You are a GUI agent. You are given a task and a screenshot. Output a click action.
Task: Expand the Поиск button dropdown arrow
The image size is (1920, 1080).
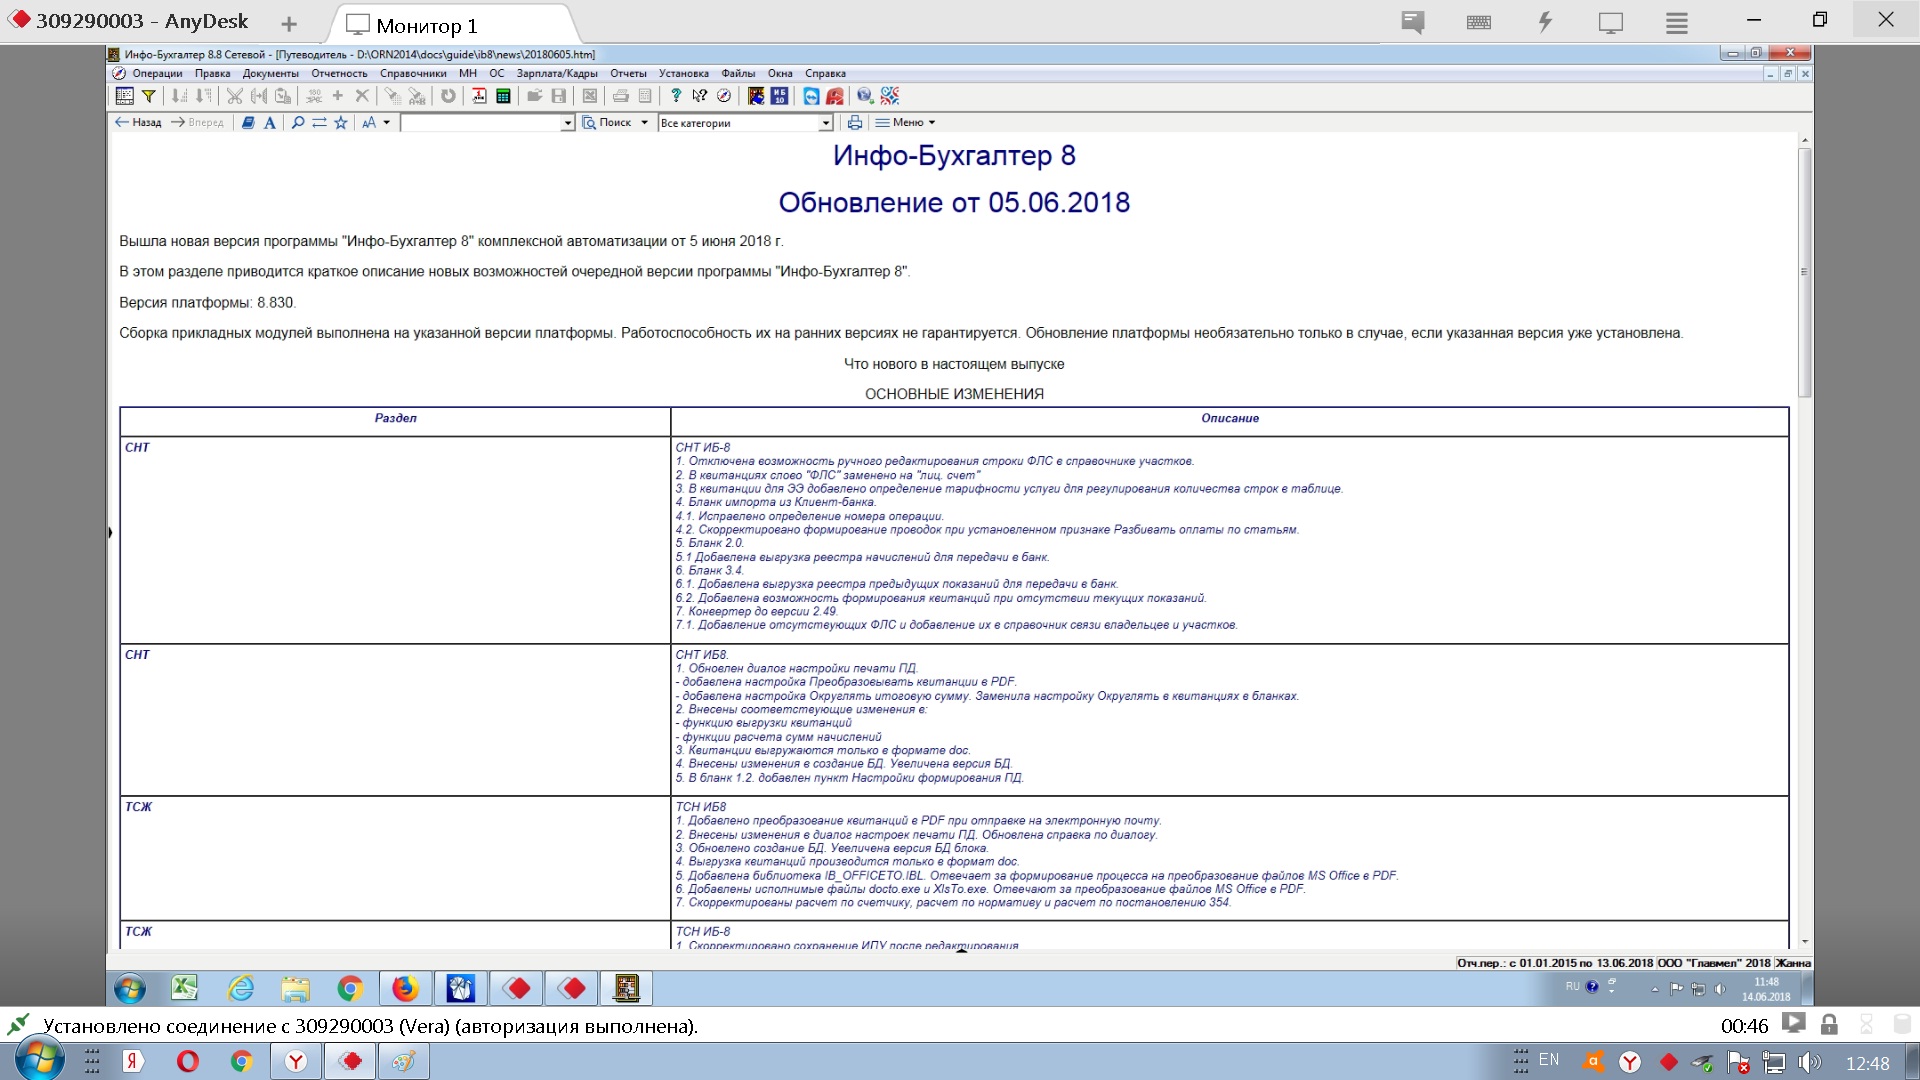pyautogui.click(x=644, y=123)
